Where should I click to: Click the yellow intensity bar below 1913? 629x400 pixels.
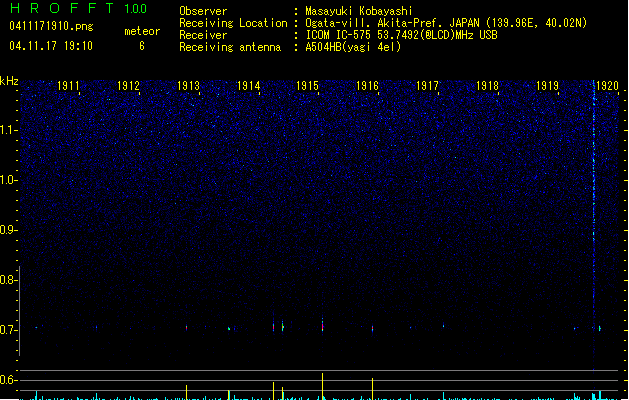(x=187, y=392)
